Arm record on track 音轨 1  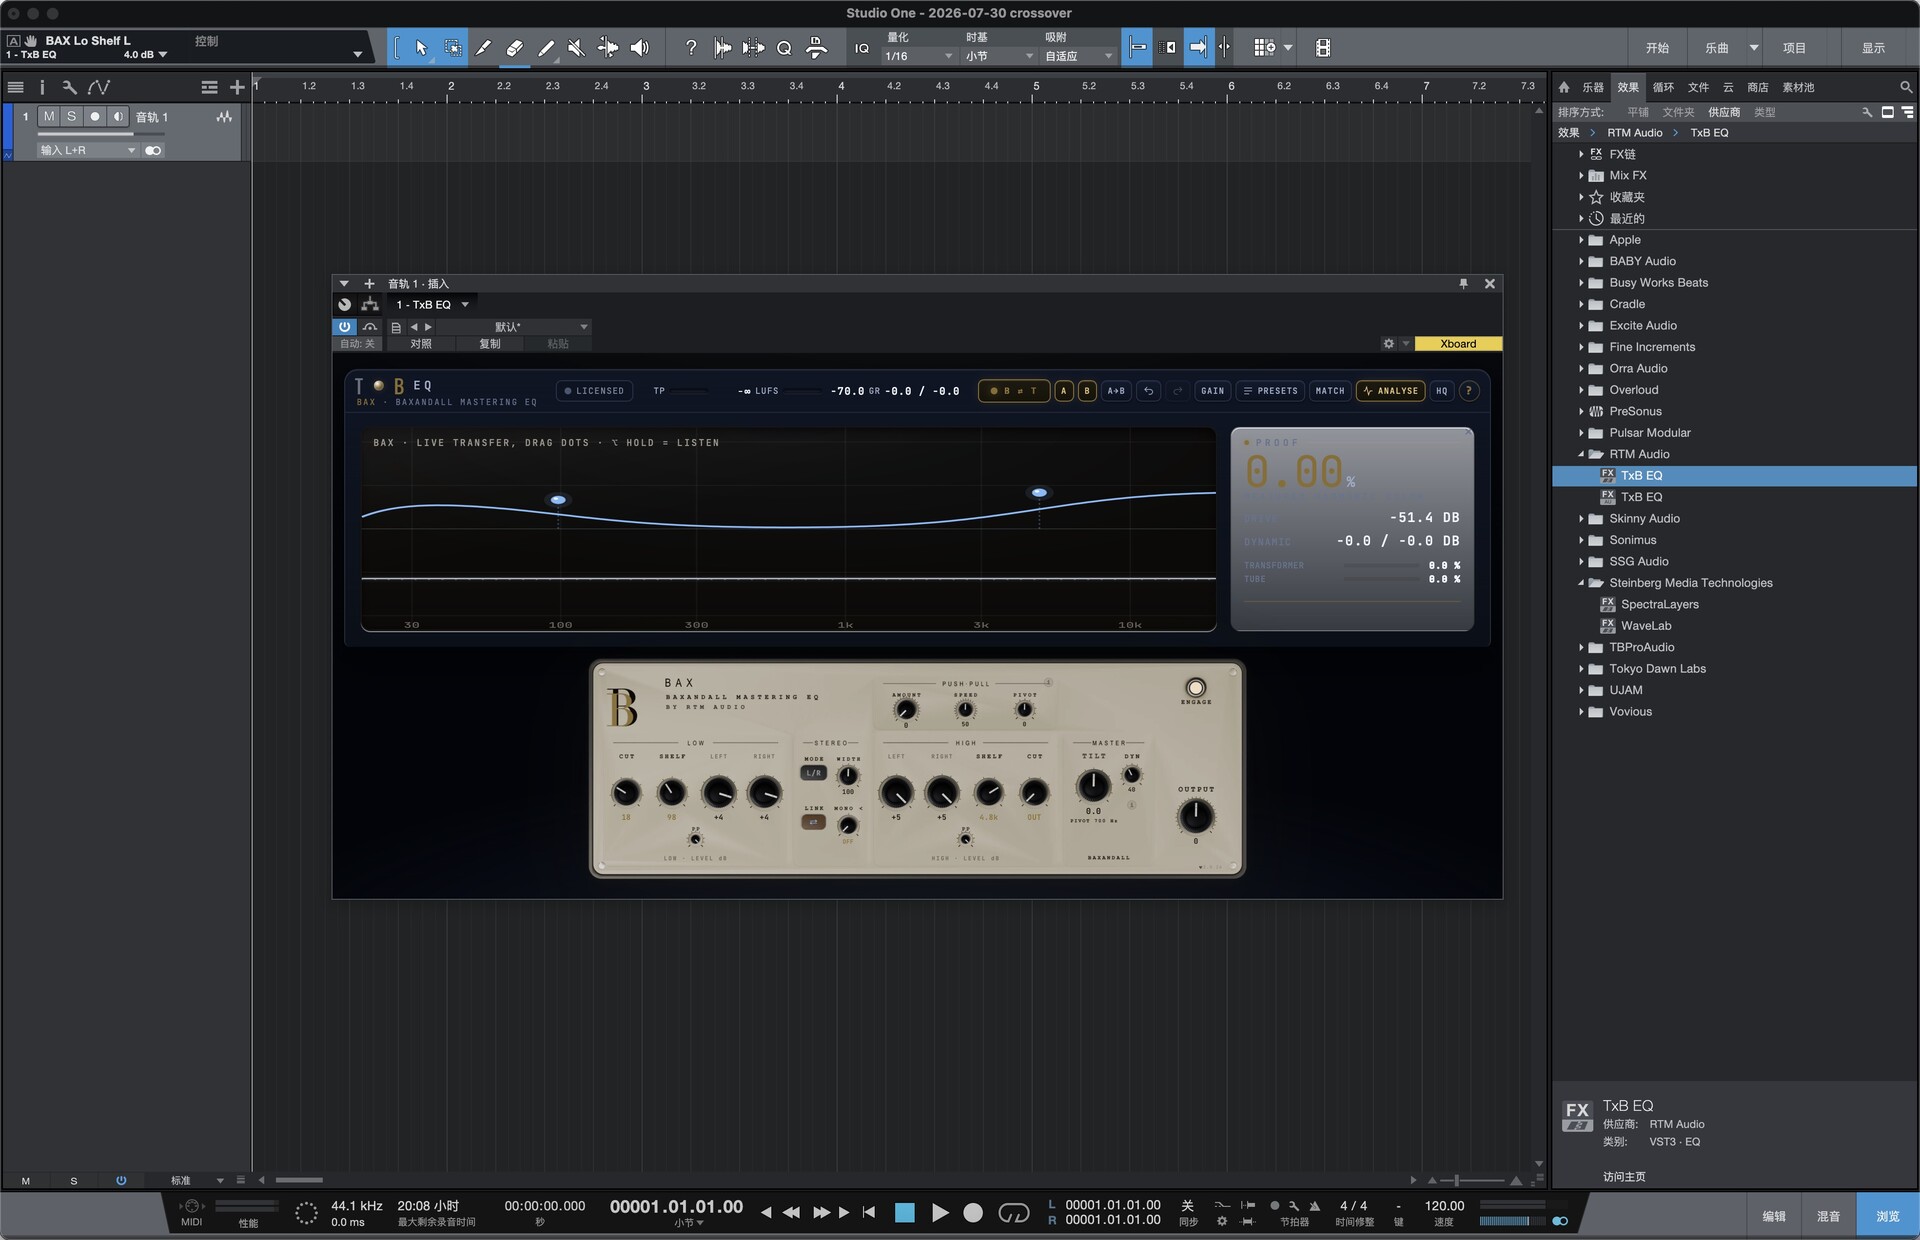pyautogui.click(x=95, y=117)
